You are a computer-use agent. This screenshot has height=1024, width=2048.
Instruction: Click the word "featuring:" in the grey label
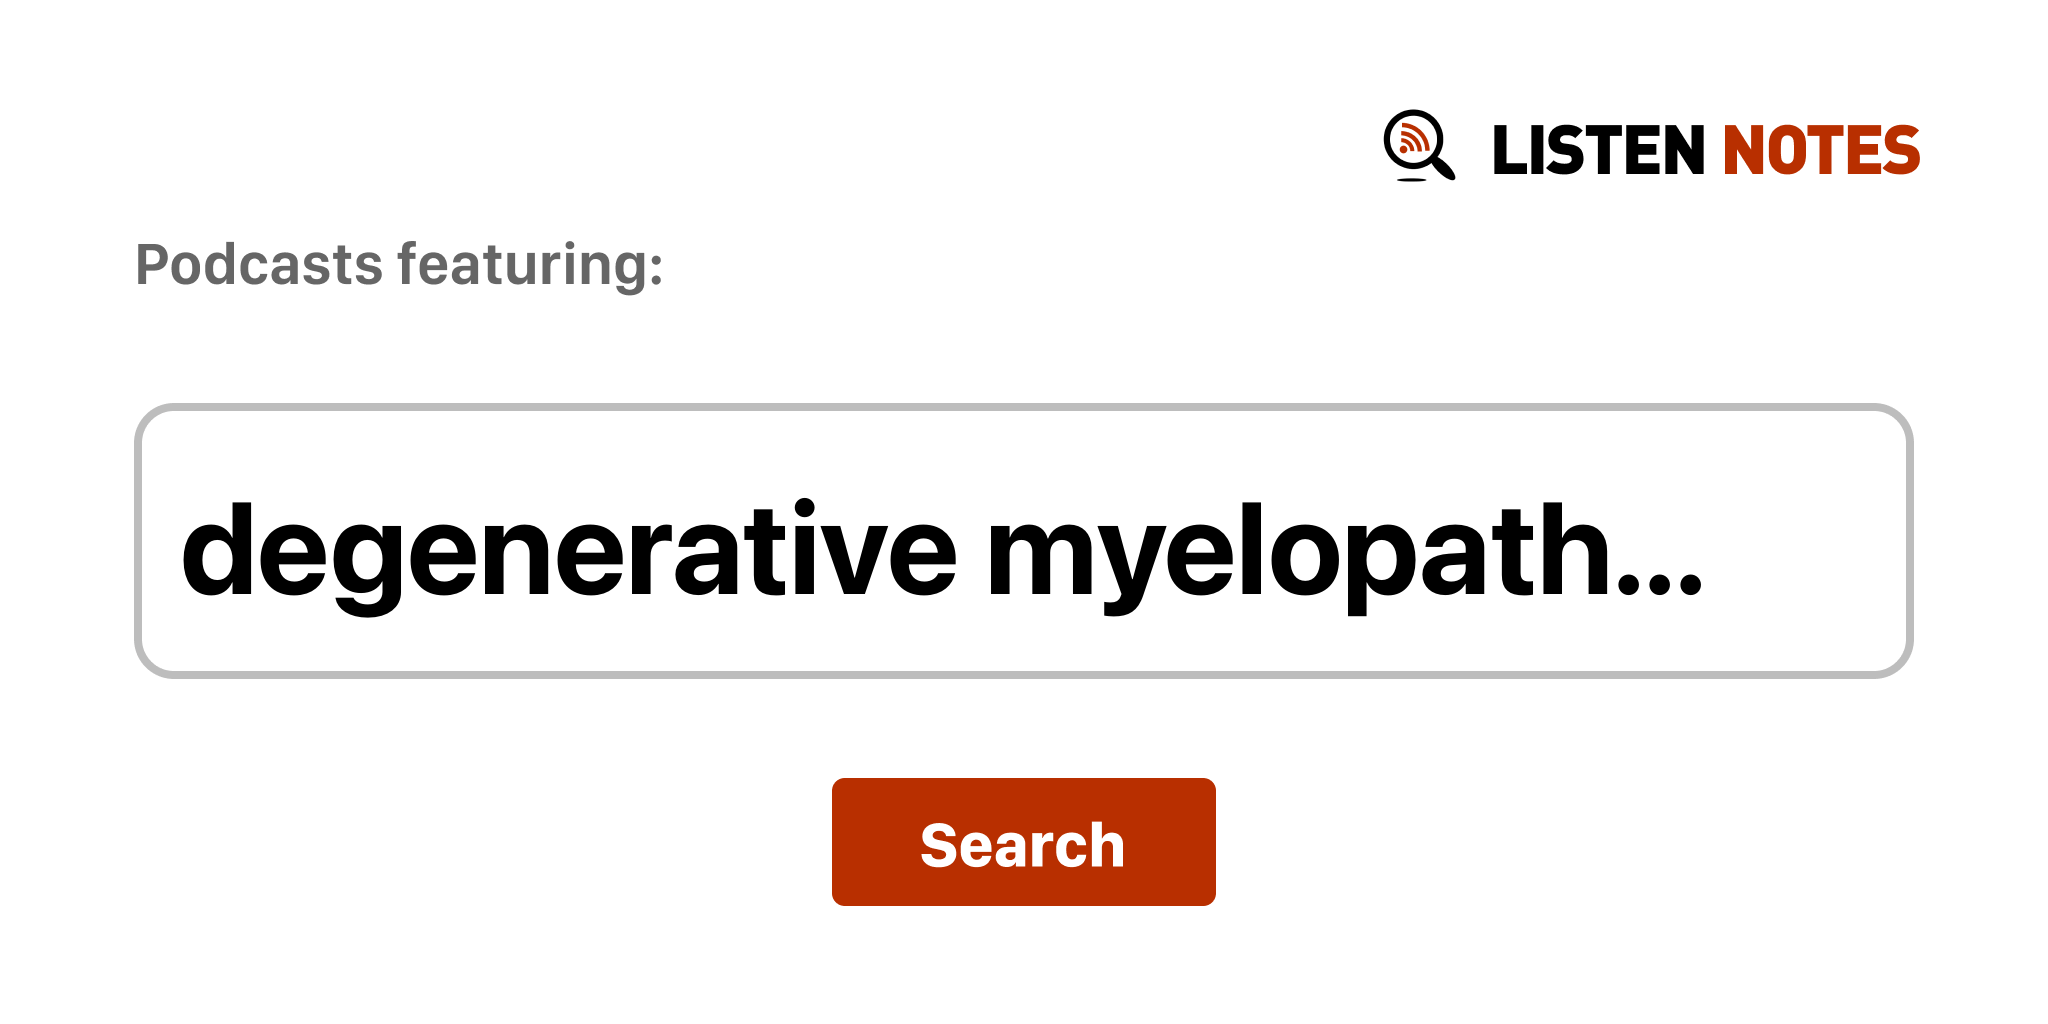point(530,265)
